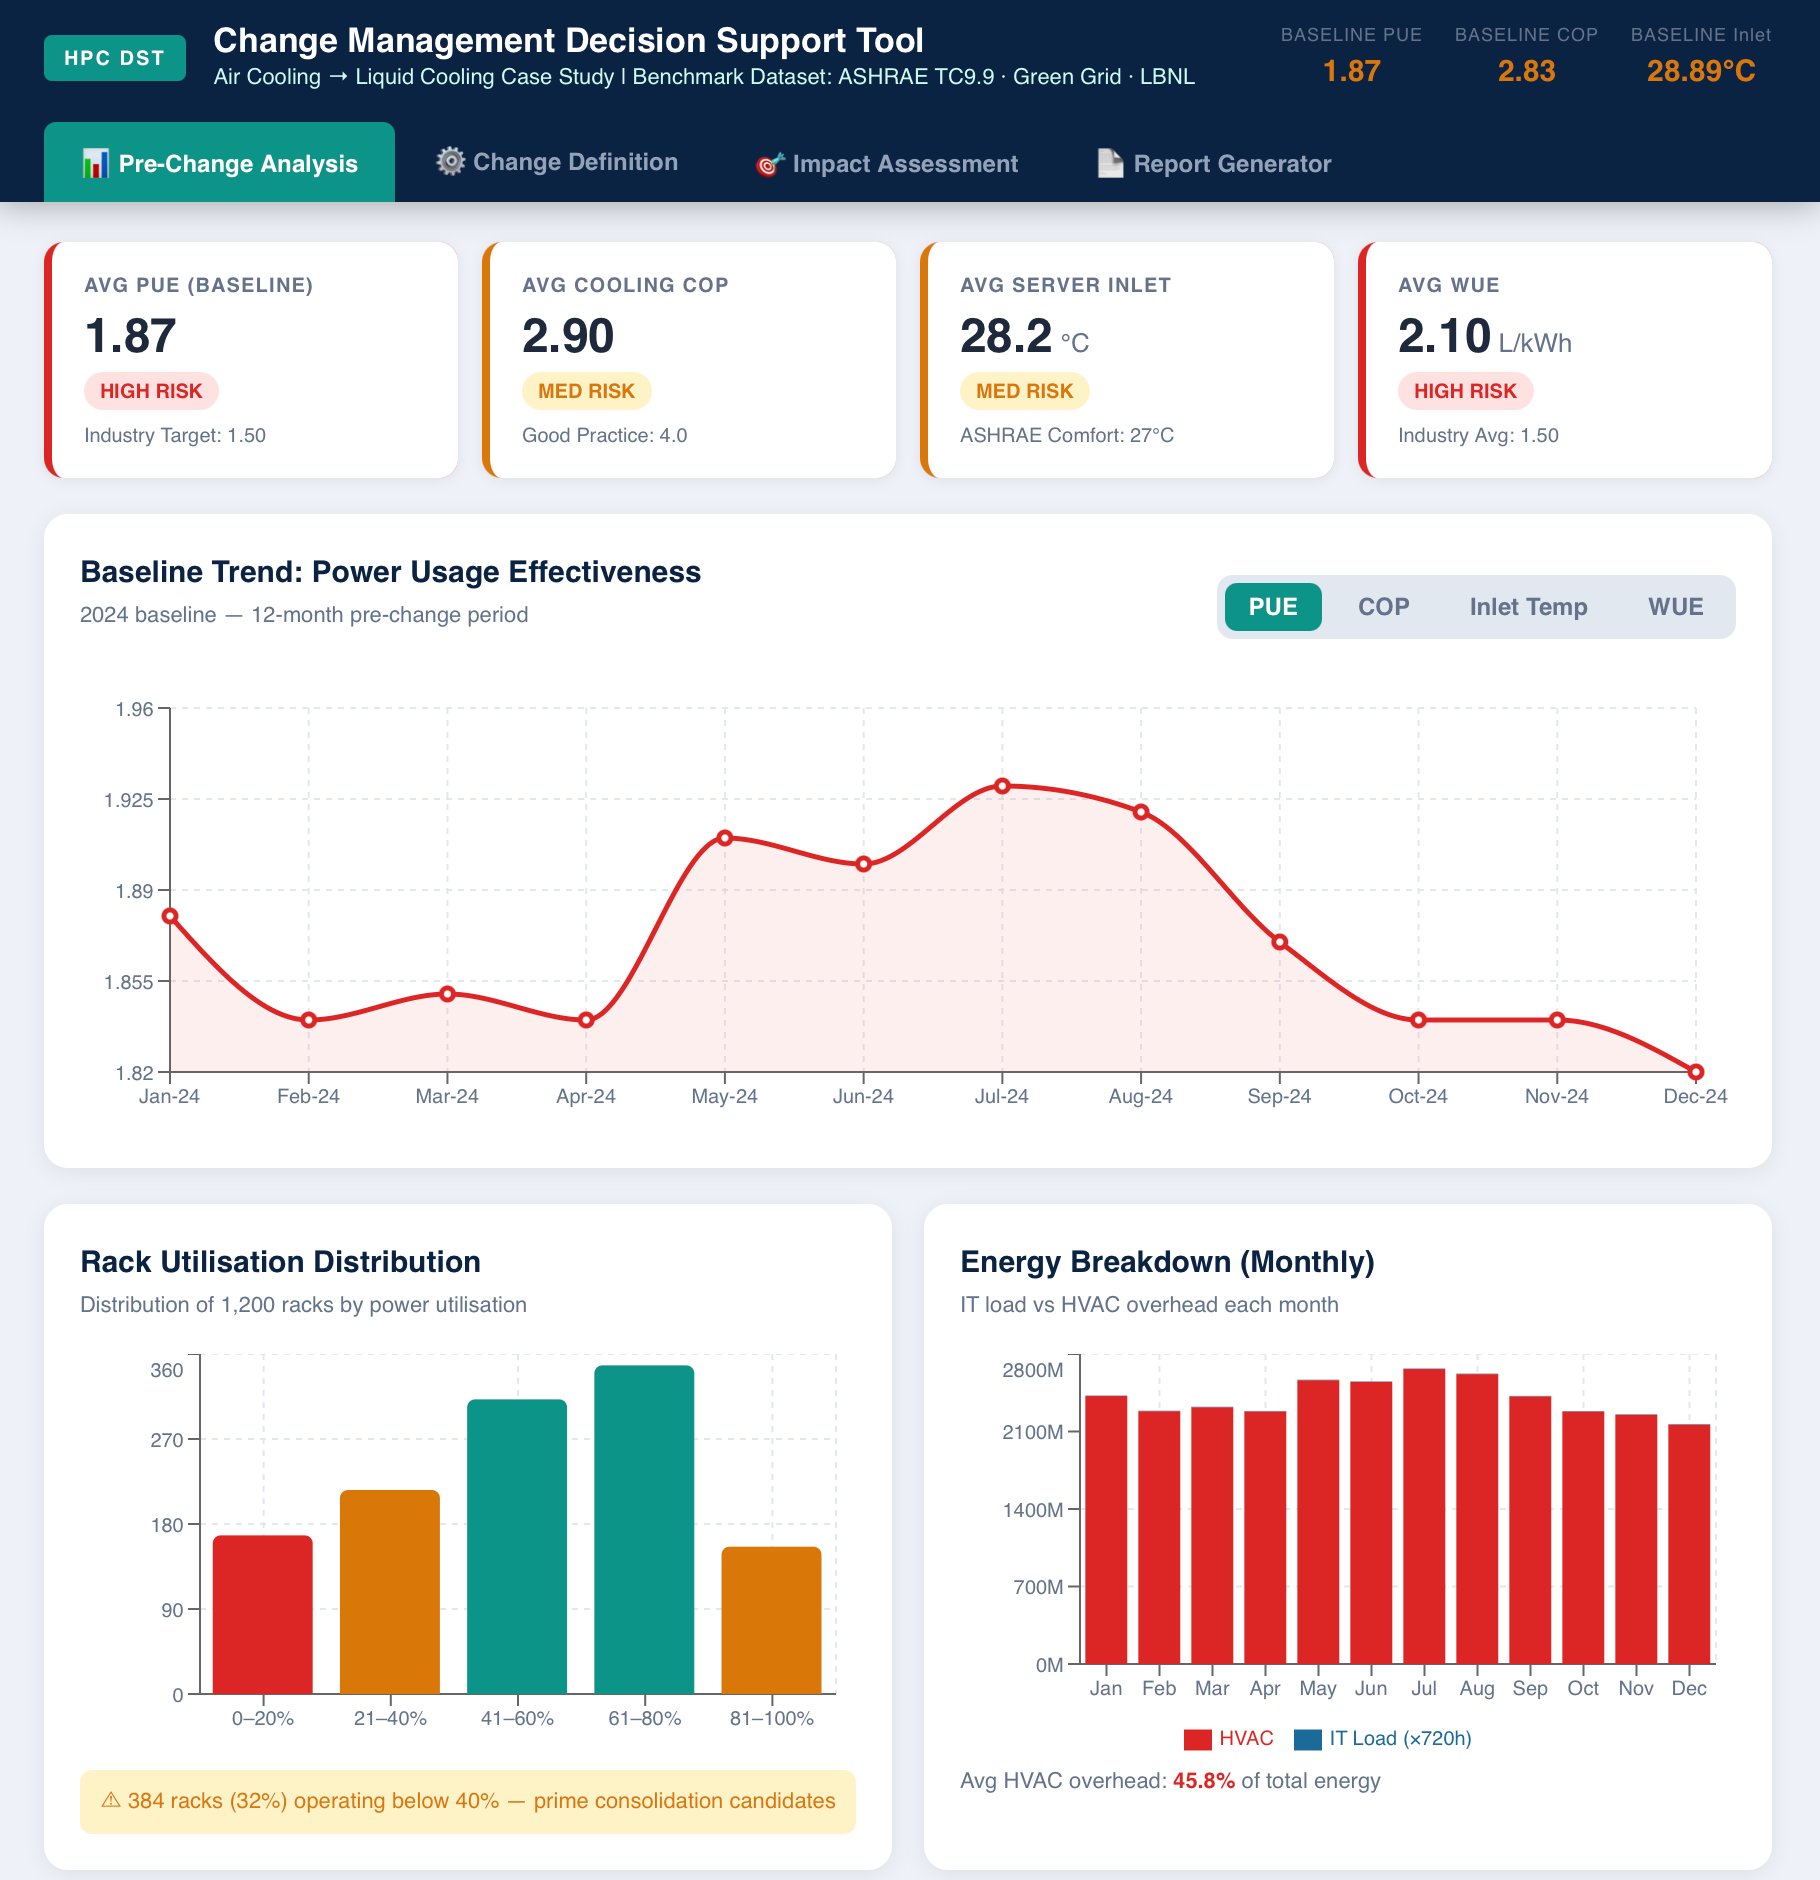Click the document icon beside Report Generator

(1110, 164)
